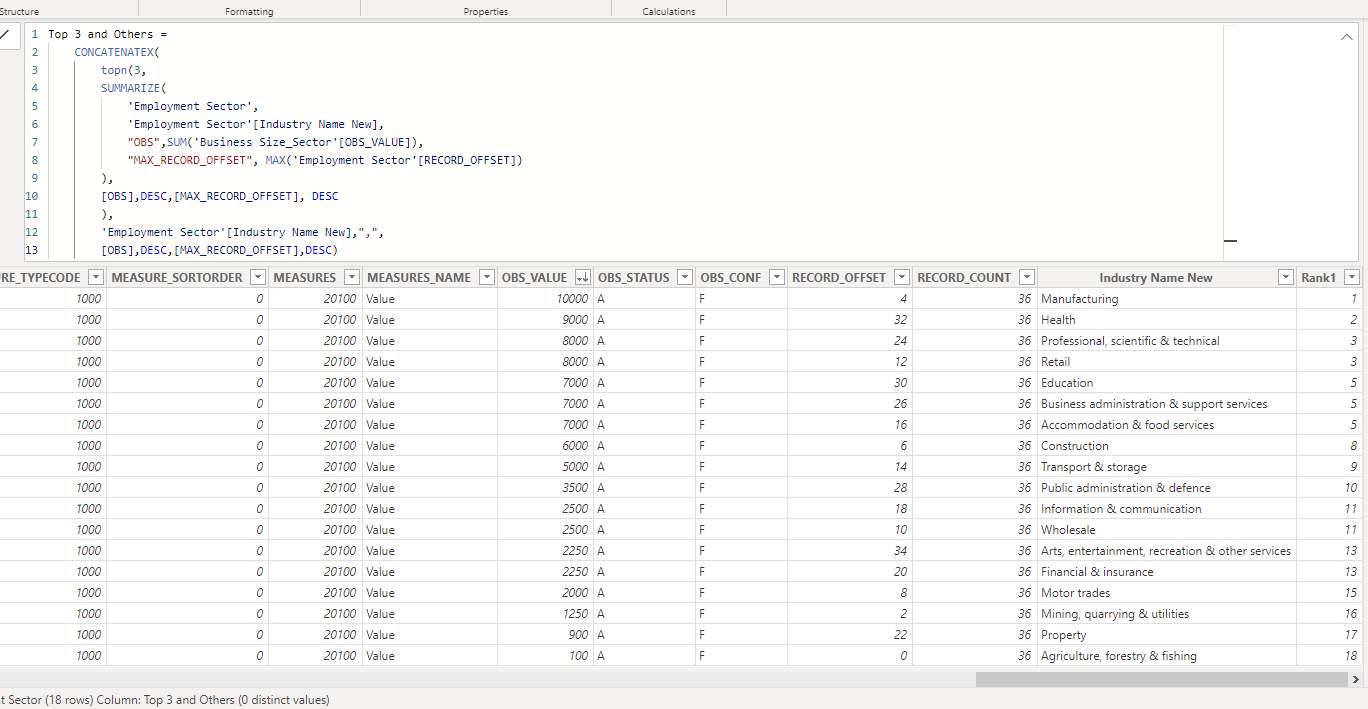This screenshot has height=709, width=1368.
Task: Open the RE_TYPECODE column filter dropdown
Action: coord(96,277)
